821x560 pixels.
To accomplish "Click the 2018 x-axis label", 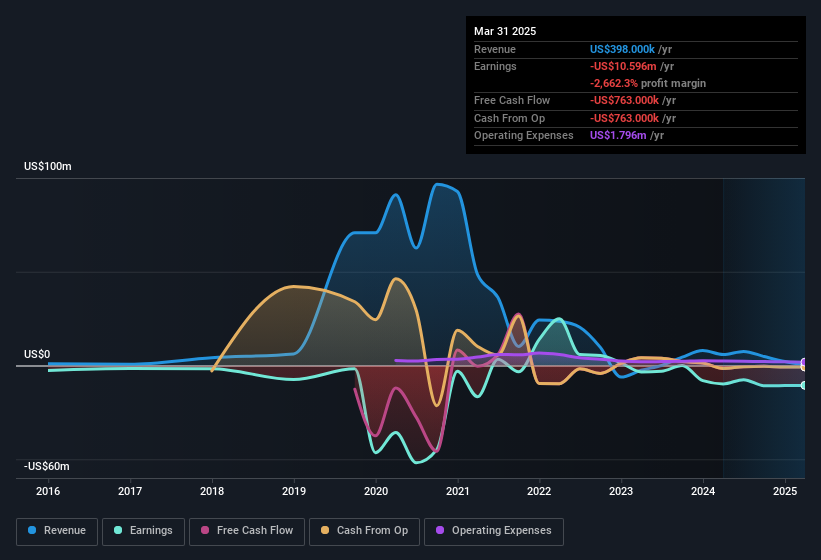I will pyautogui.click(x=212, y=491).
